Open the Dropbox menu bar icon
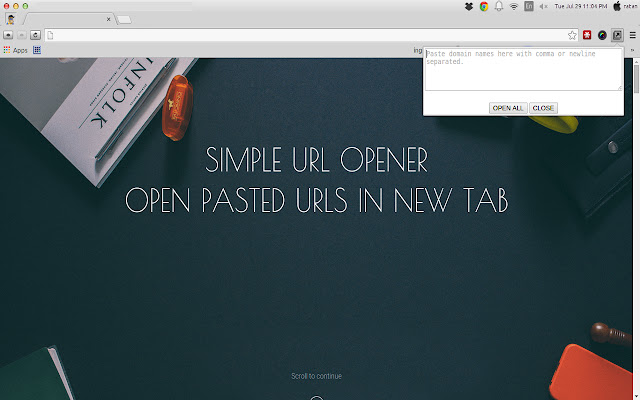This screenshot has width=640, height=400. 469,6
